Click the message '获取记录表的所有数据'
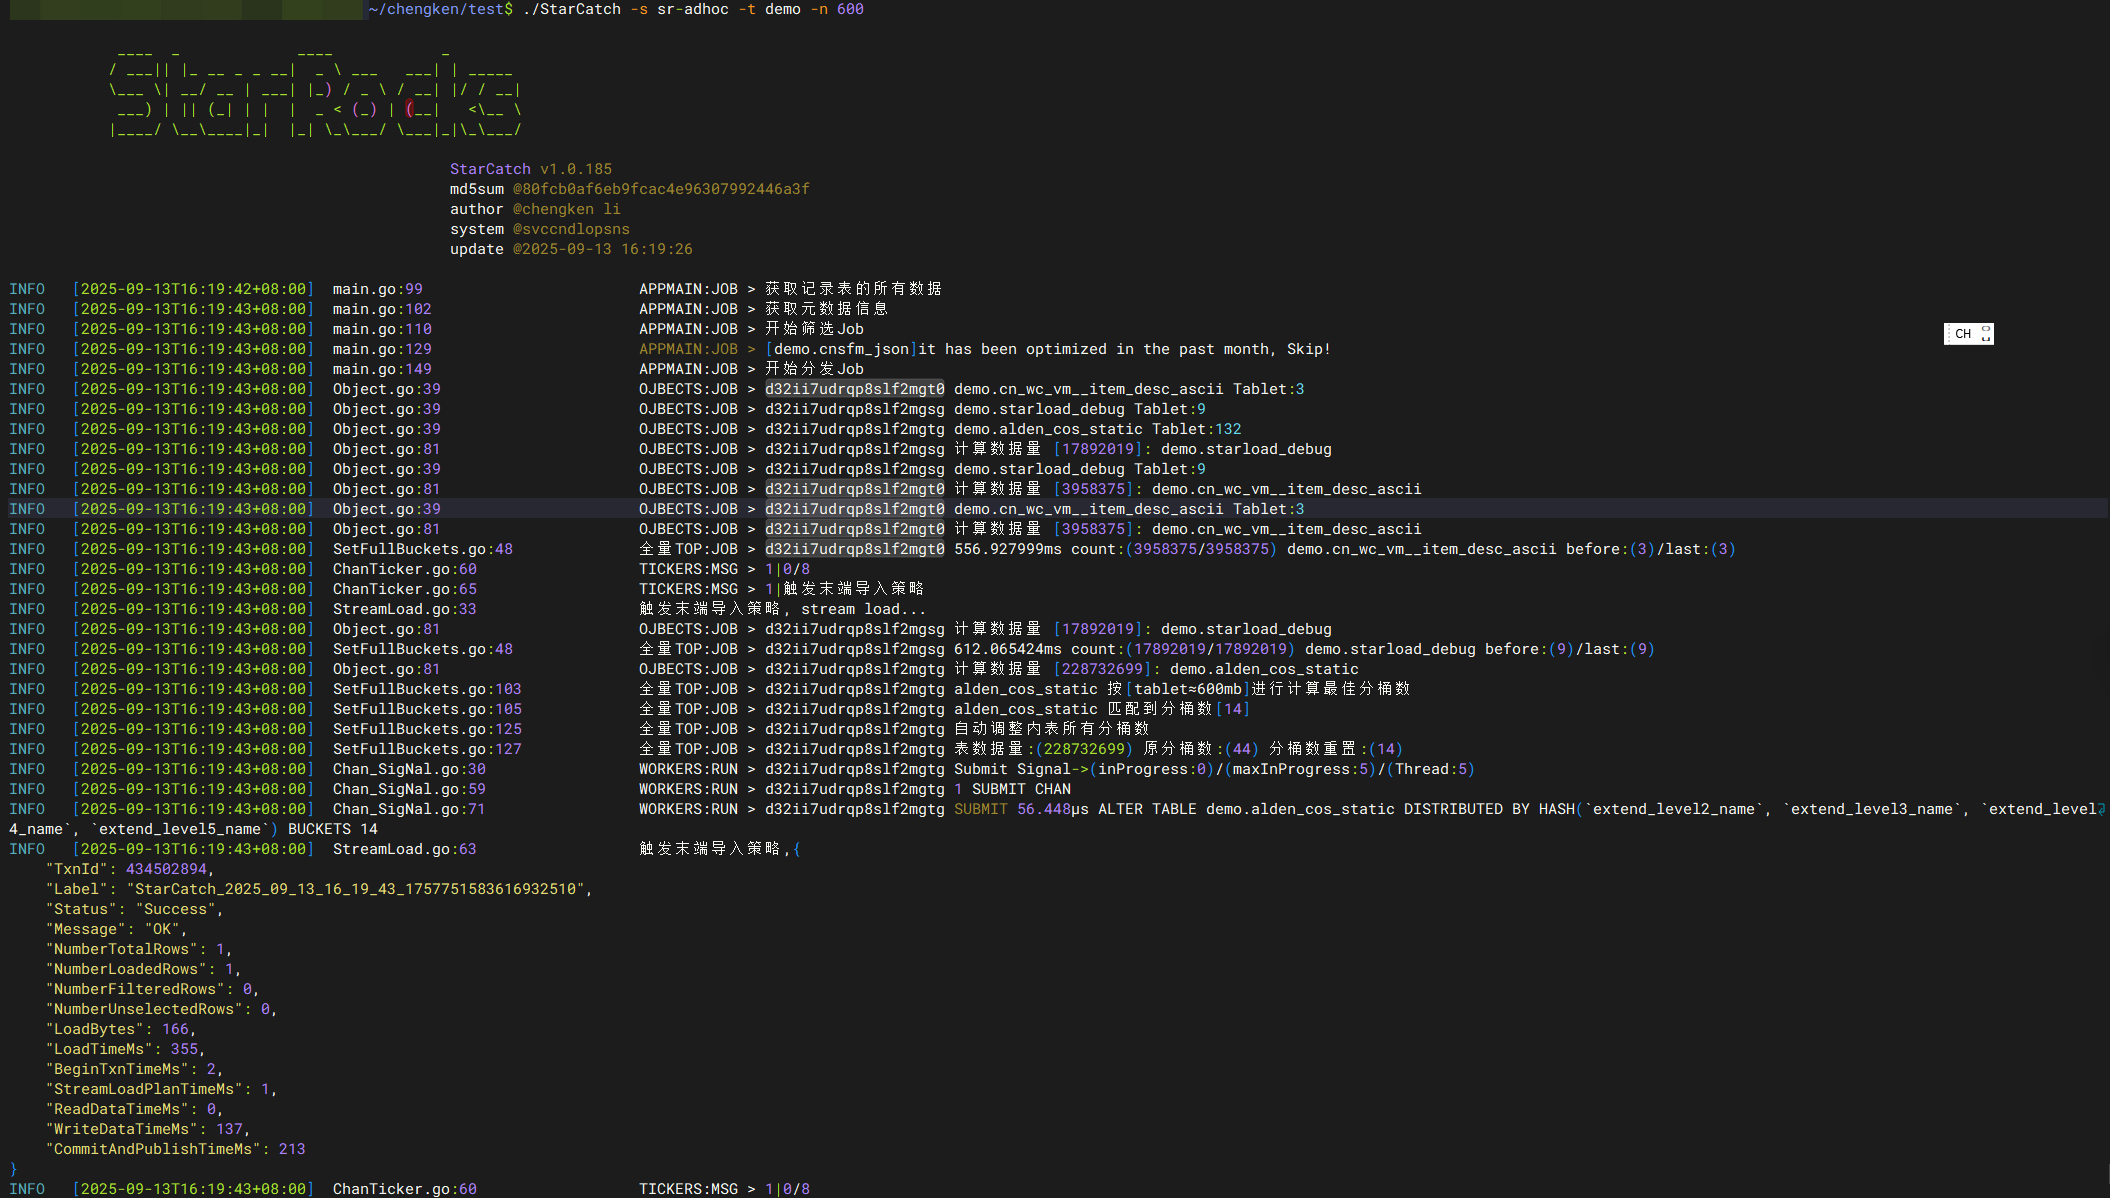 click(853, 289)
